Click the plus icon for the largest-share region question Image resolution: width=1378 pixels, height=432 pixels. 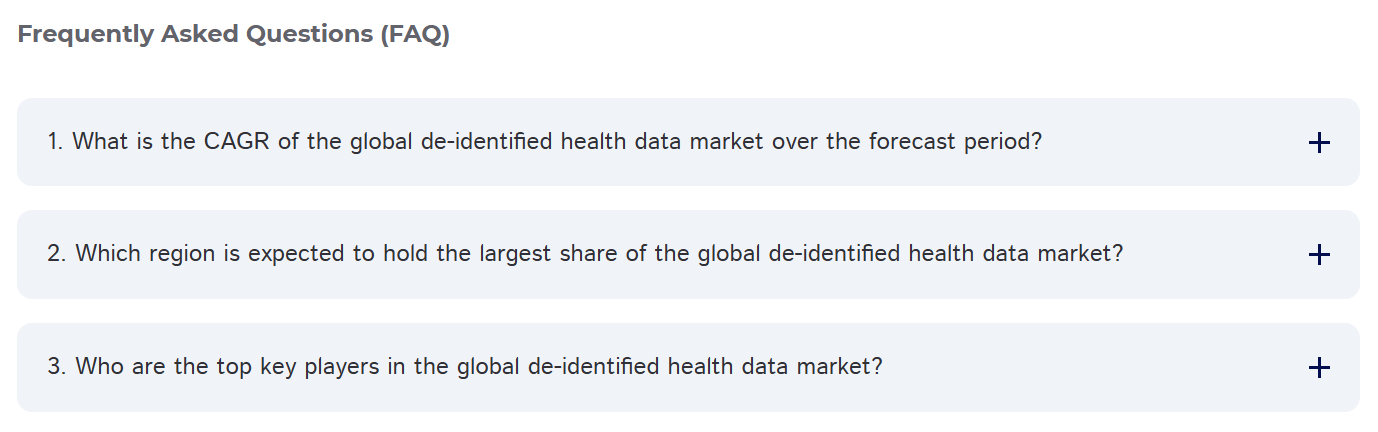point(1319,255)
